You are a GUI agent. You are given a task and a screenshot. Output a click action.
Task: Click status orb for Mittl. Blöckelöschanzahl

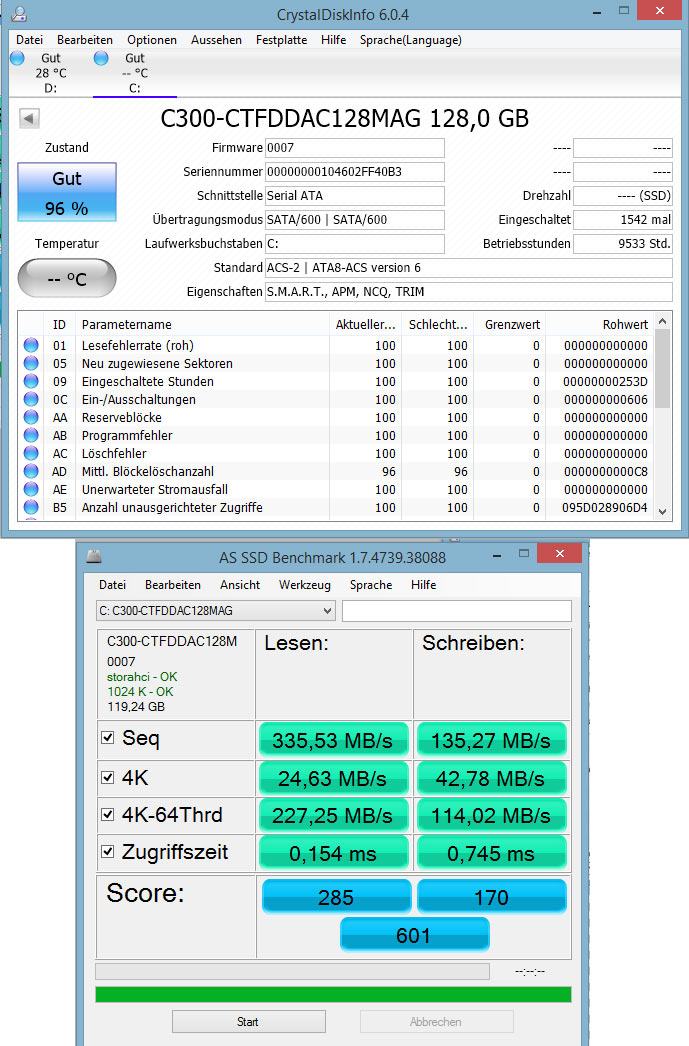31,471
